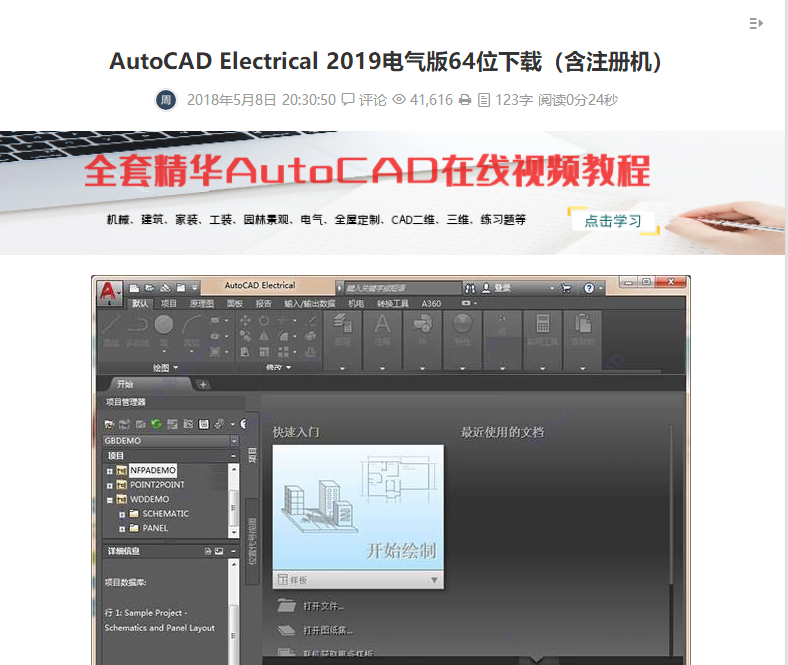Expand the NFPADEMO project node

coord(110,470)
